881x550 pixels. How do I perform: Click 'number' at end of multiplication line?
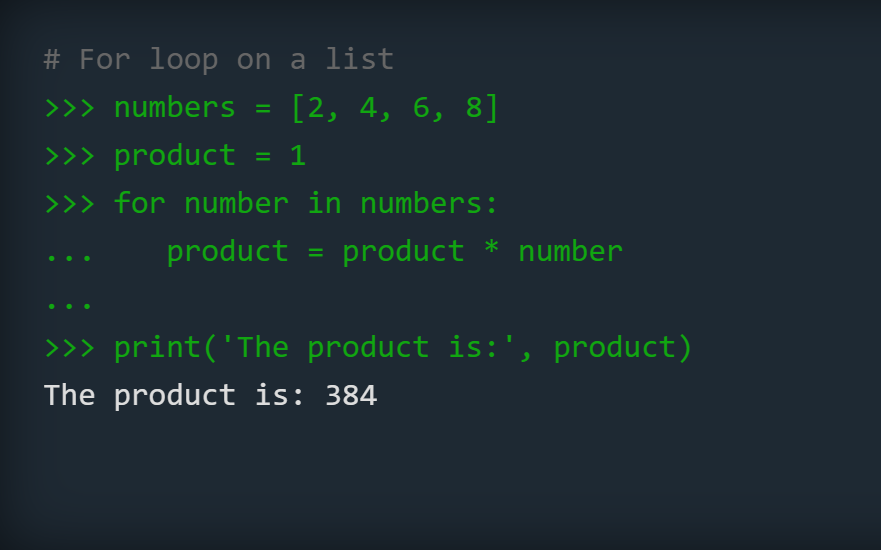[570, 251]
